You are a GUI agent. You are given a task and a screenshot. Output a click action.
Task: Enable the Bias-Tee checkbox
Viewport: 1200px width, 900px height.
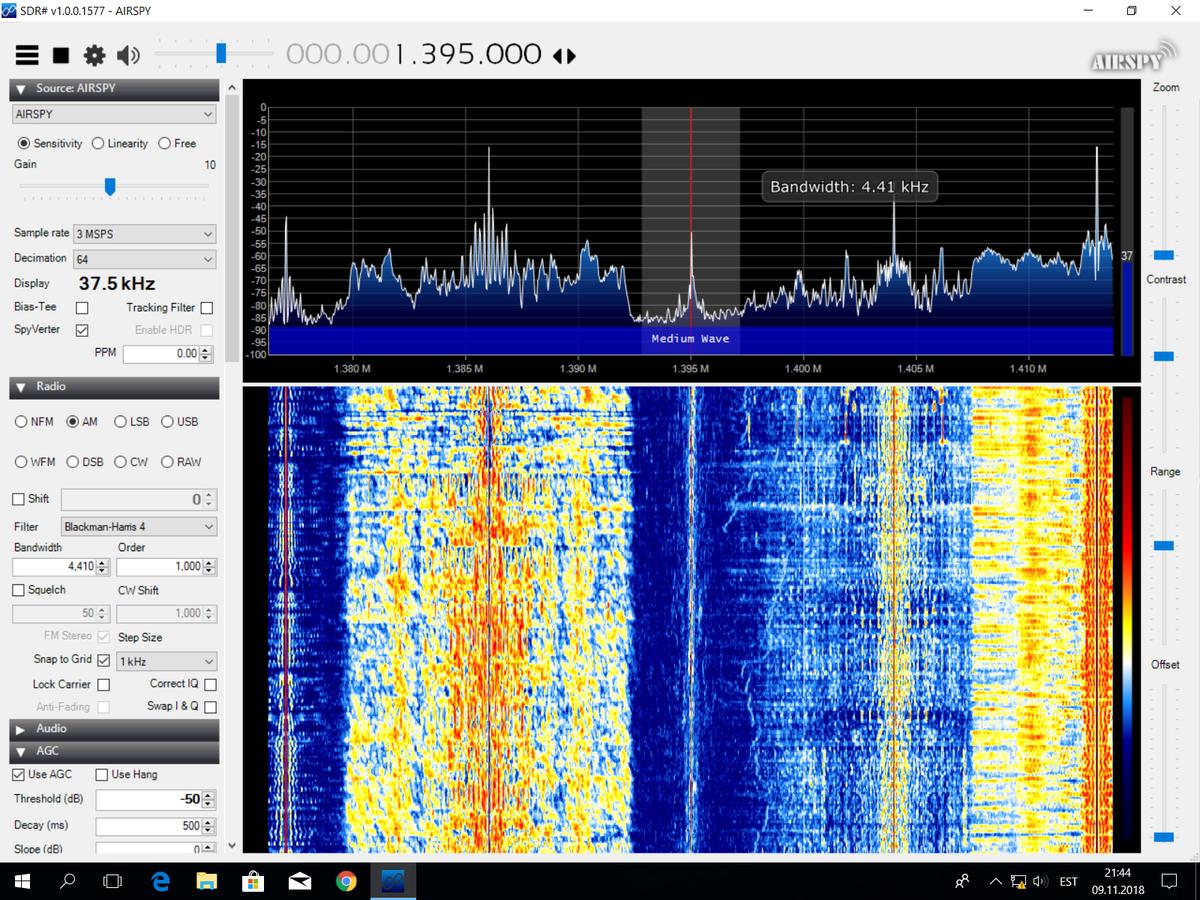click(x=82, y=308)
